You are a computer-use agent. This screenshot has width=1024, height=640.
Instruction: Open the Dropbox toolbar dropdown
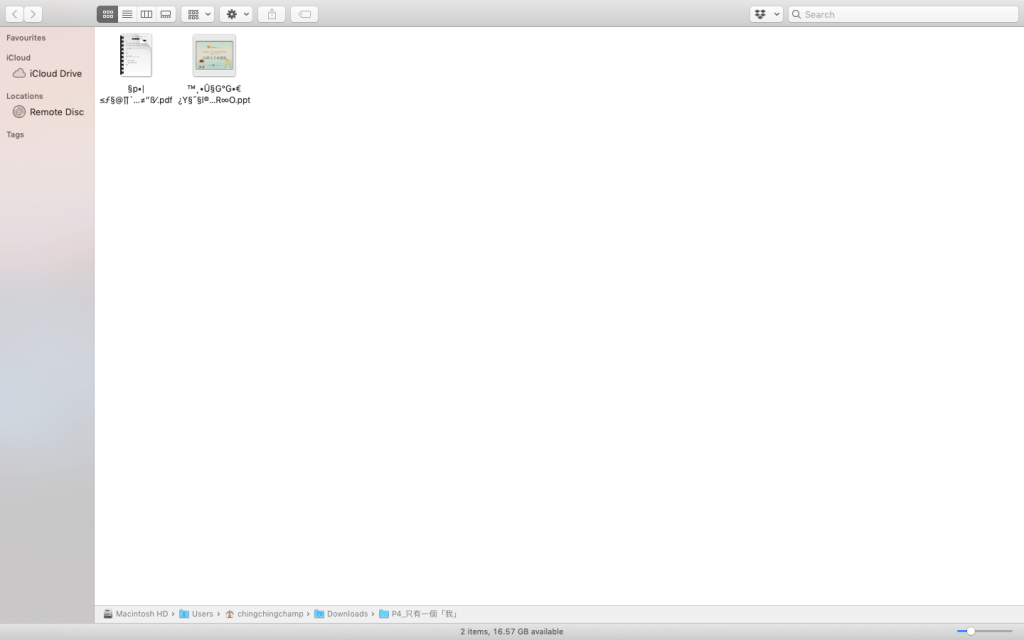[x=766, y=14]
